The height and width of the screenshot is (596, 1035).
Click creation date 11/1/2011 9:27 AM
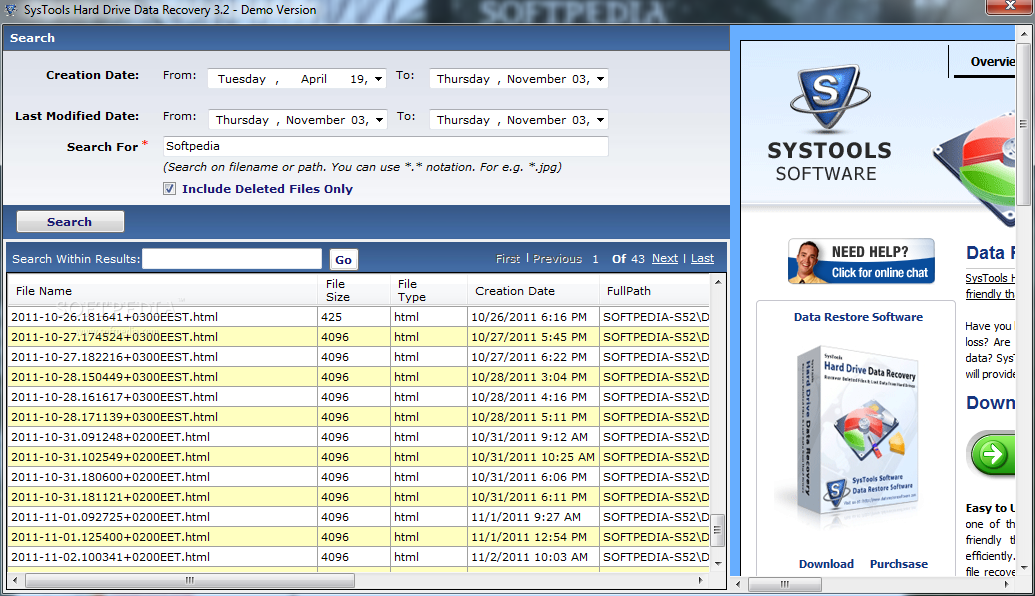pos(526,517)
